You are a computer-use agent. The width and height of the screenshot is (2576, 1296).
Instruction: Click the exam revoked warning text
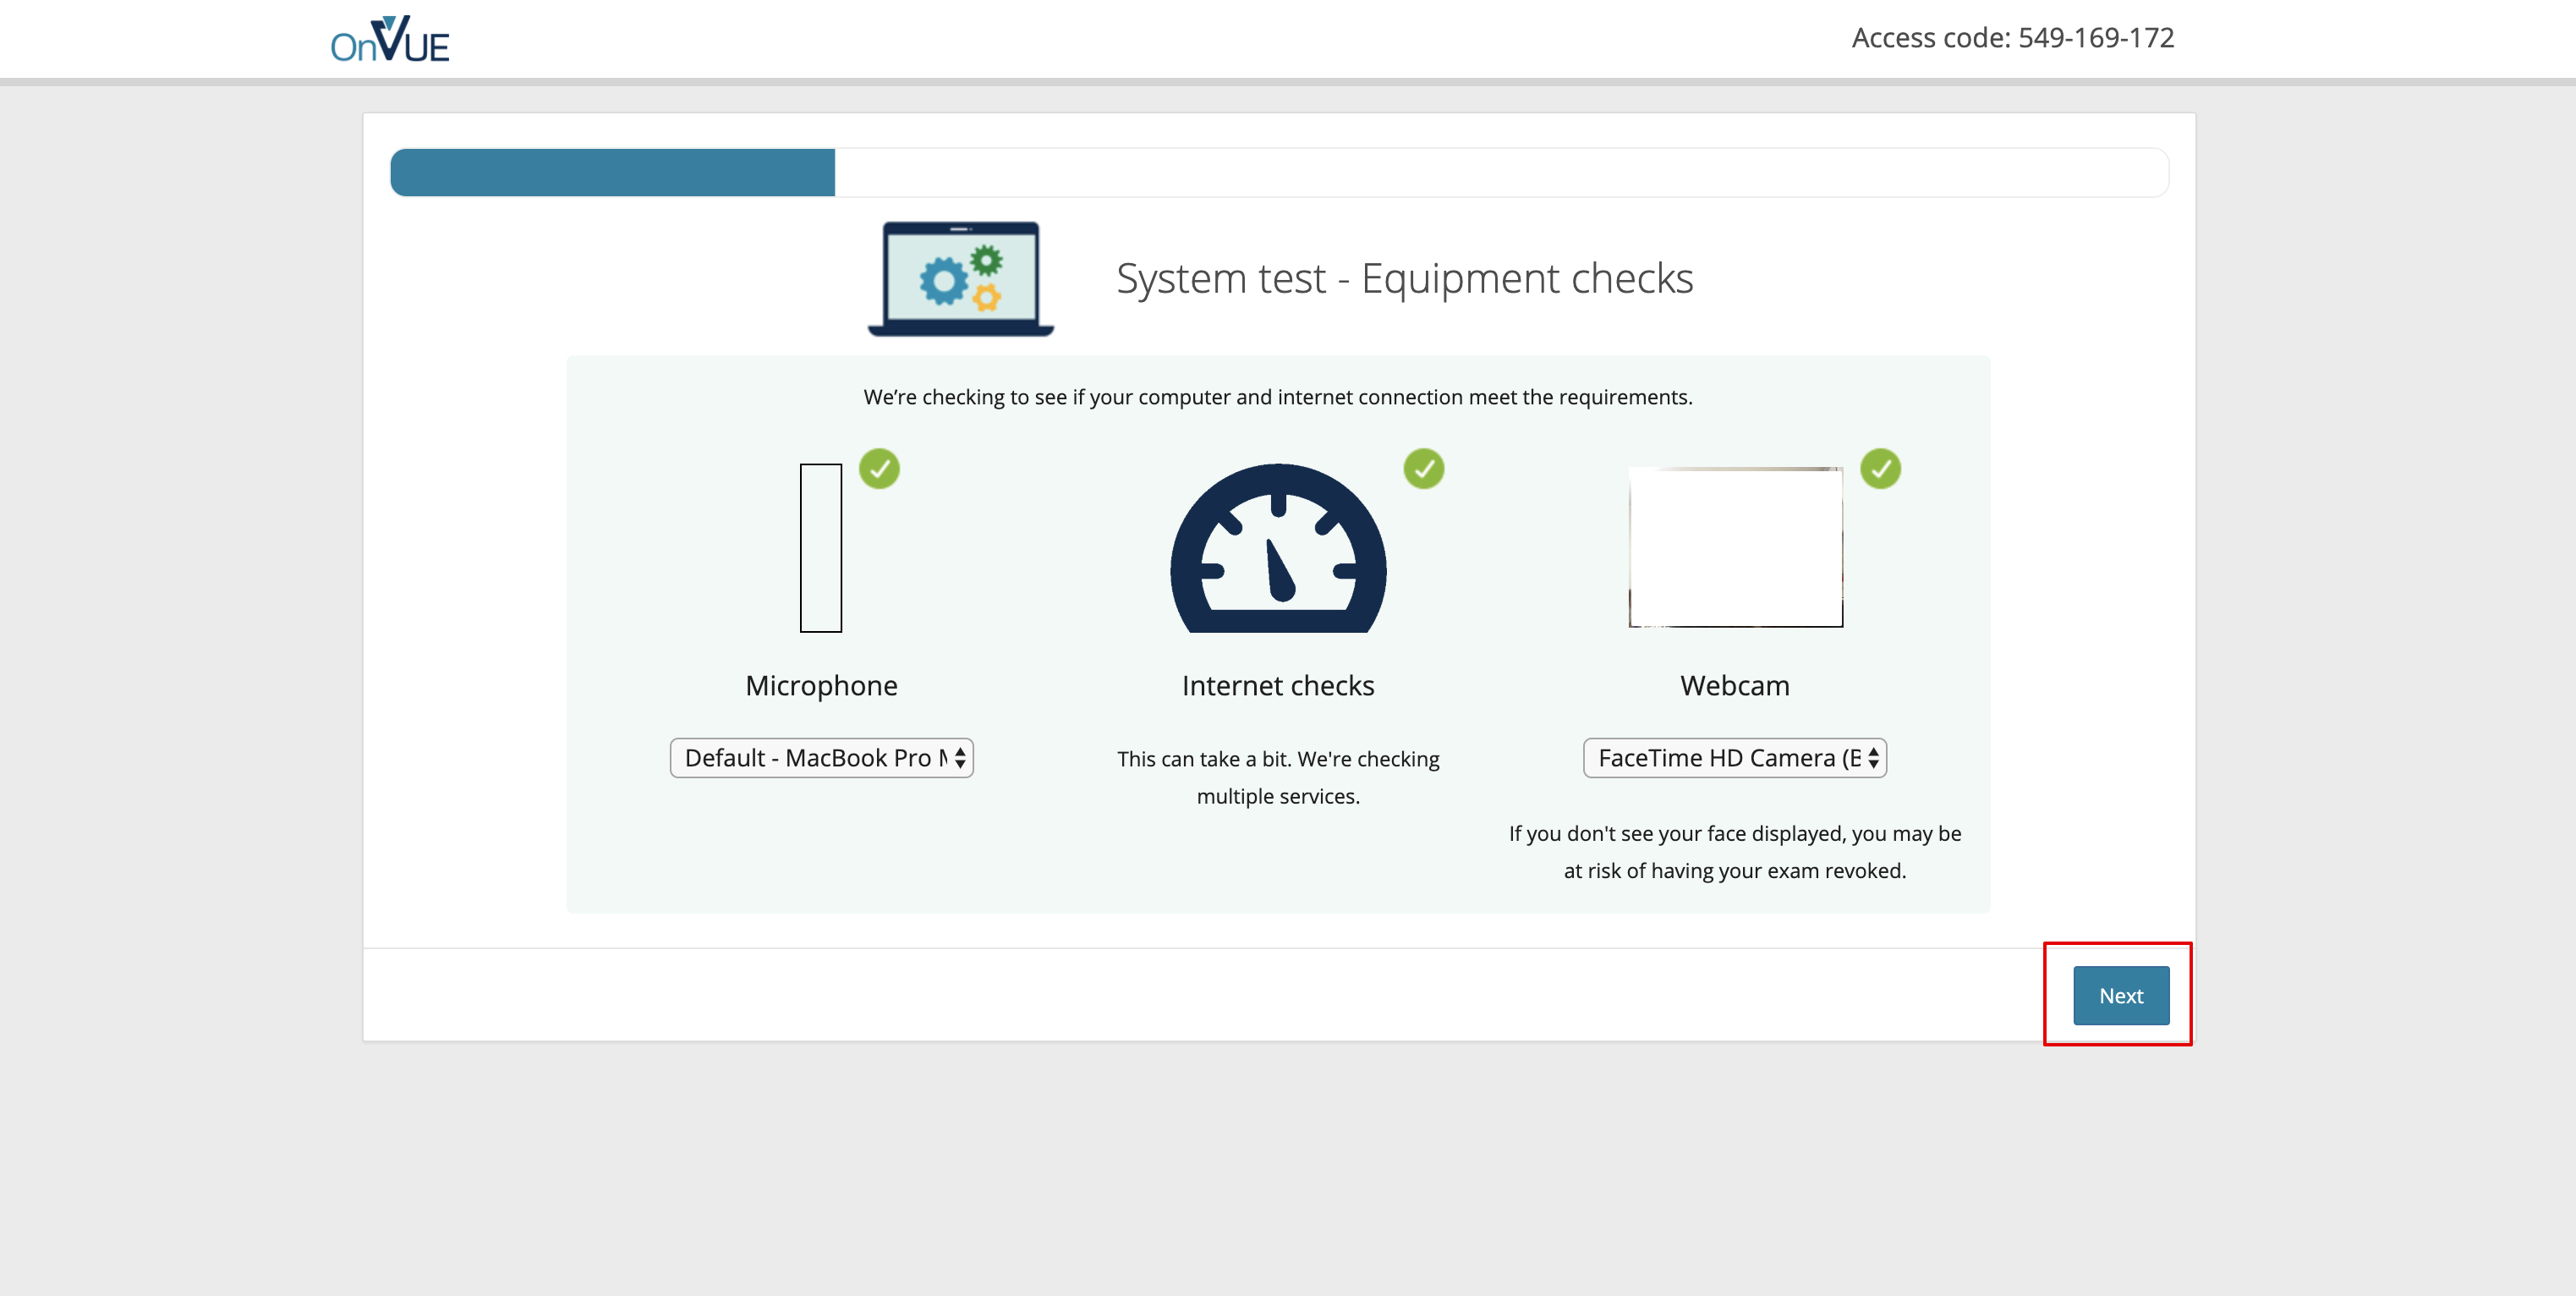tap(1734, 852)
